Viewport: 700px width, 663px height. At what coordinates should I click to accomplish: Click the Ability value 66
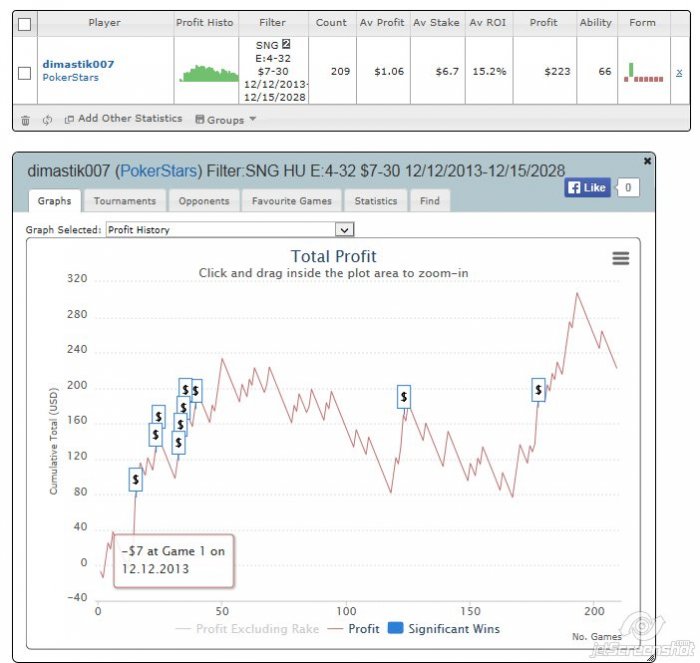[x=604, y=71]
